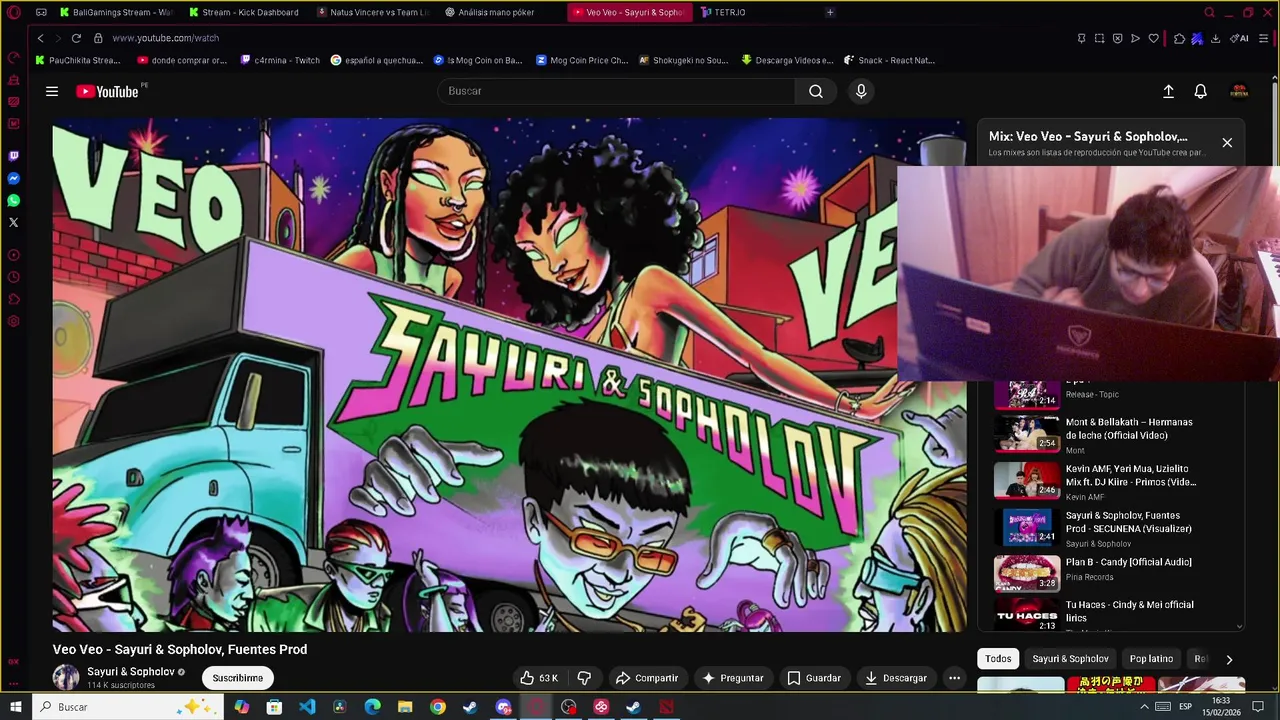Open Visual Studio Code from taskbar
This screenshot has height=720, width=1280.
[307, 707]
